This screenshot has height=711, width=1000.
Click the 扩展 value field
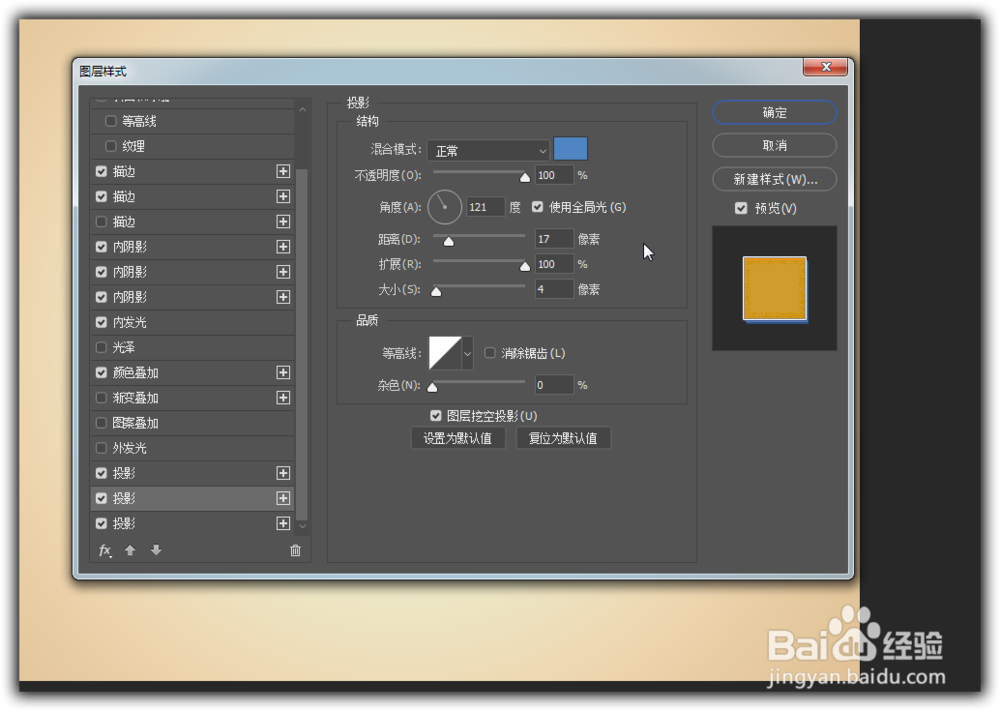[554, 264]
